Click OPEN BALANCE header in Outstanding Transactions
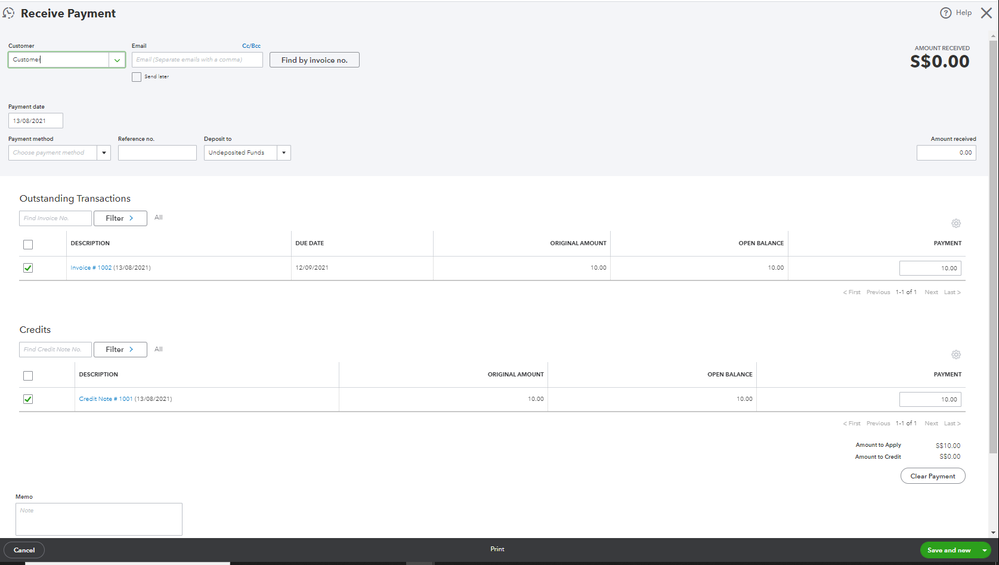 pyautogui.click(x=761, y=243)
